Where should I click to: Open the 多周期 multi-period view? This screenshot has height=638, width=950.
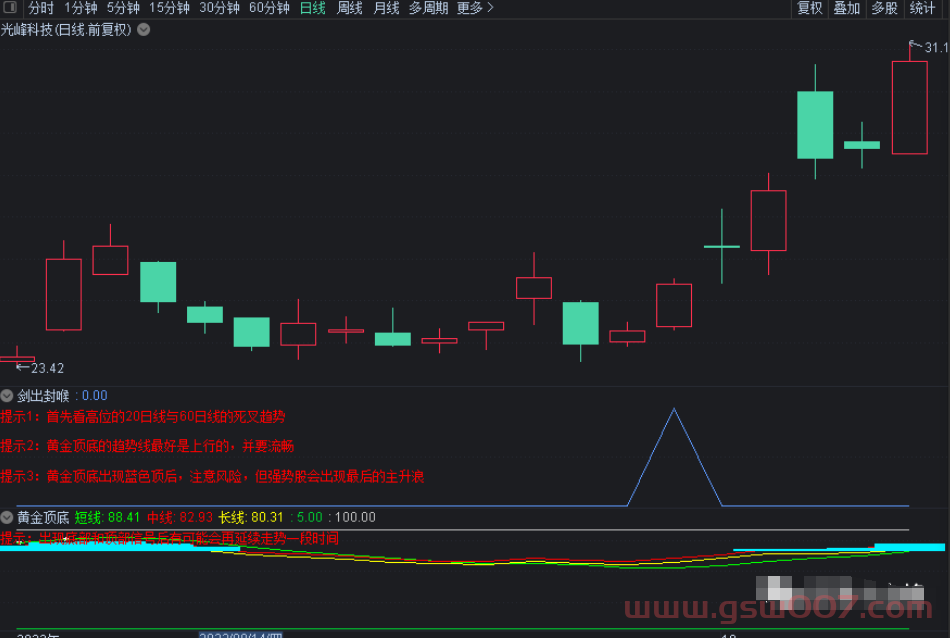point(428,8)
